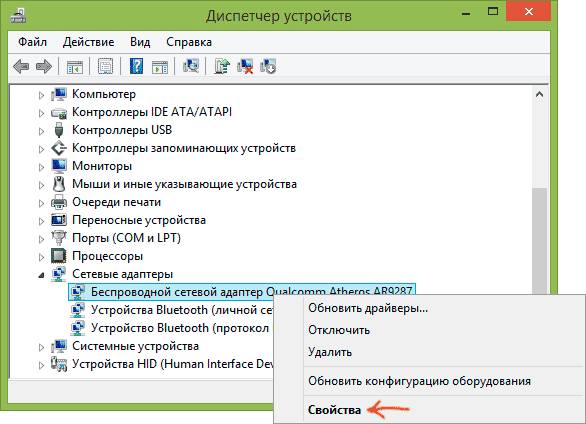Select the Устройства HID icon

click(x=59, y=364)
